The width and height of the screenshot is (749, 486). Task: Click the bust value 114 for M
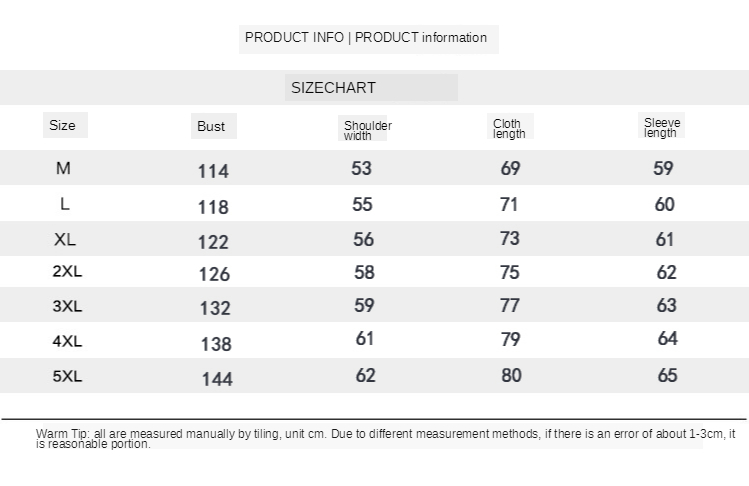pyautogui.click(x=213, y=171)
